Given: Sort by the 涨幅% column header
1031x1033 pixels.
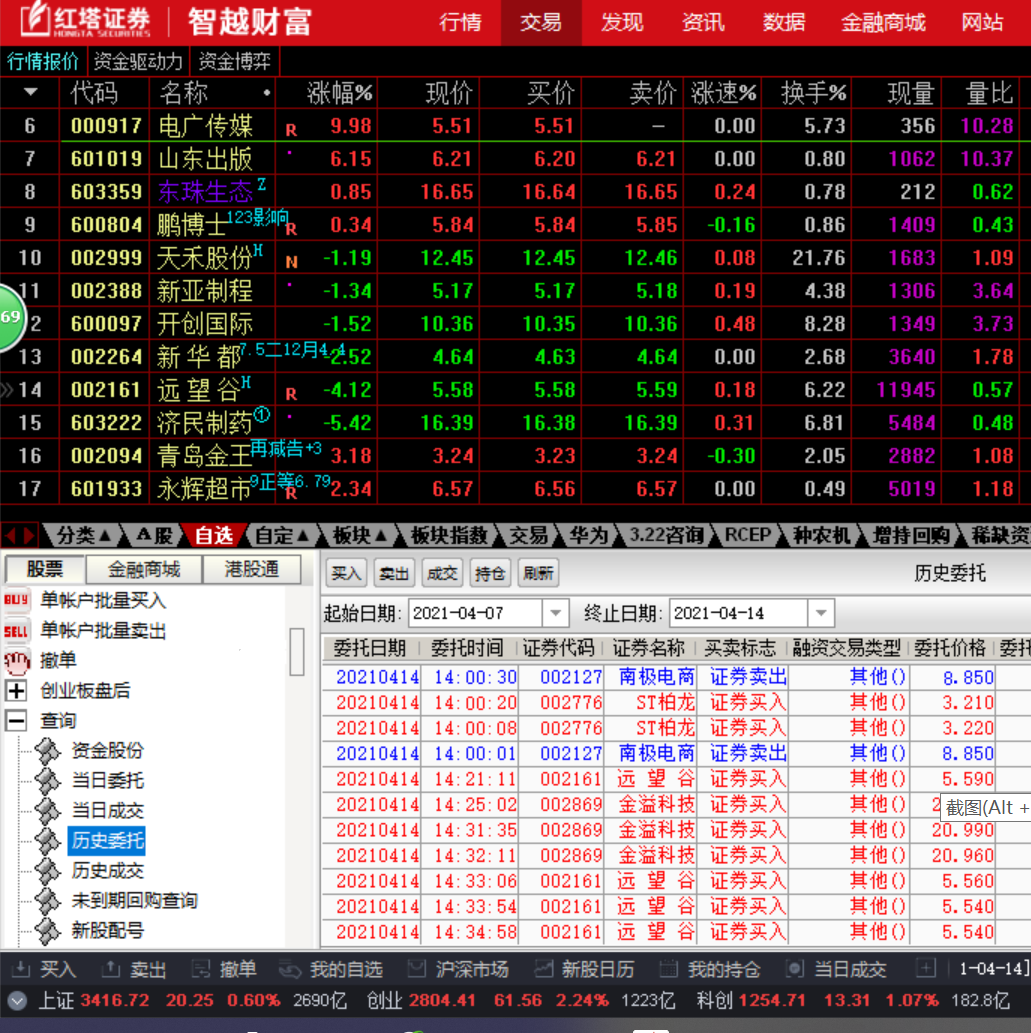Looking at the screenshot, I should coord(340,93).
